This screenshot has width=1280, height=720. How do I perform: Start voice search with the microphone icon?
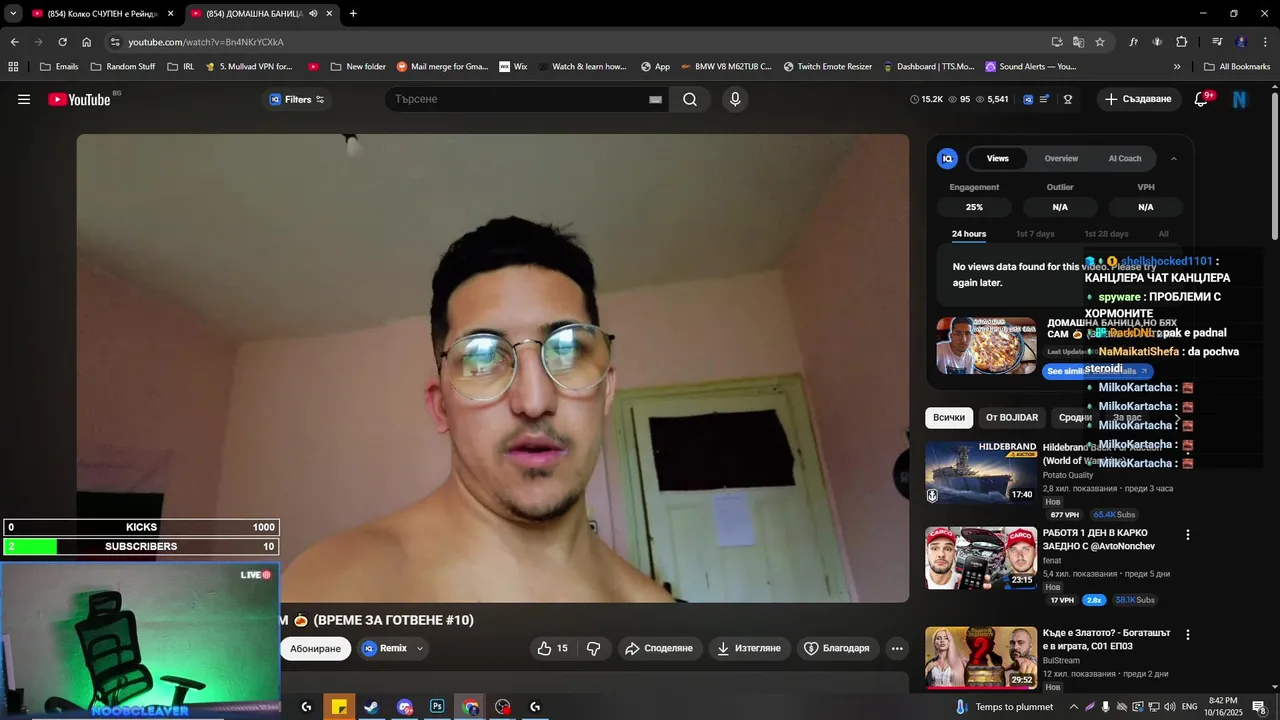pos(735,99)
